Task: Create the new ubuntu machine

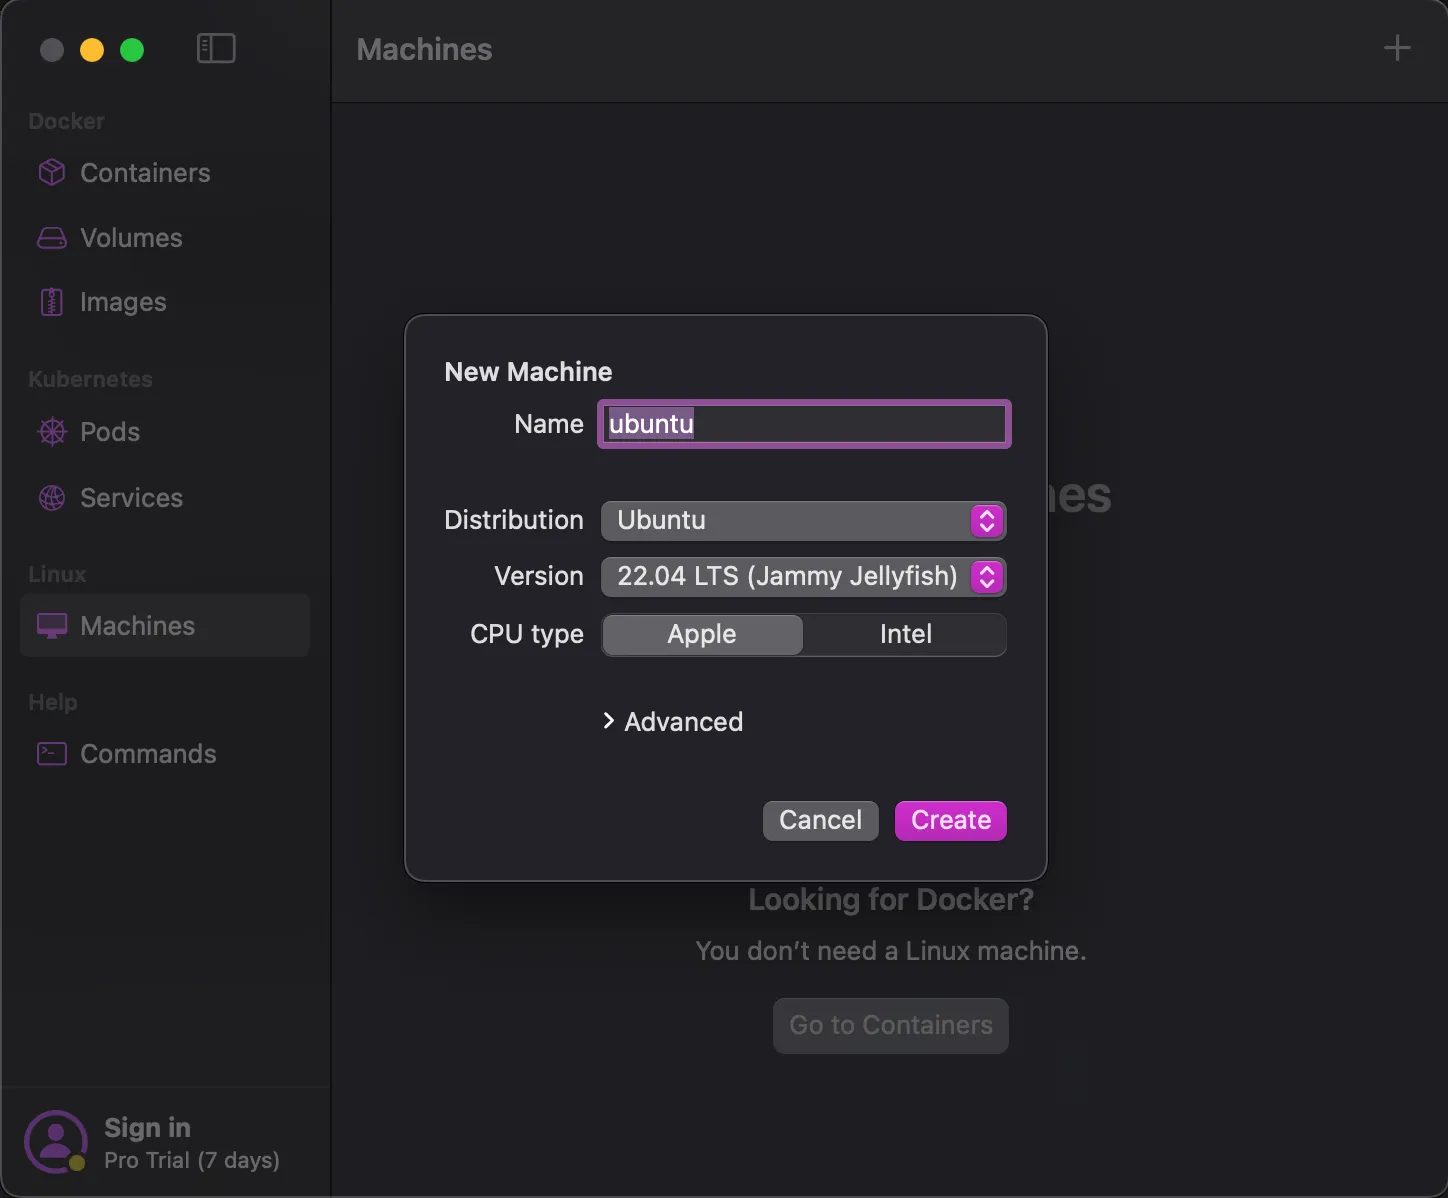Action: 951,821
